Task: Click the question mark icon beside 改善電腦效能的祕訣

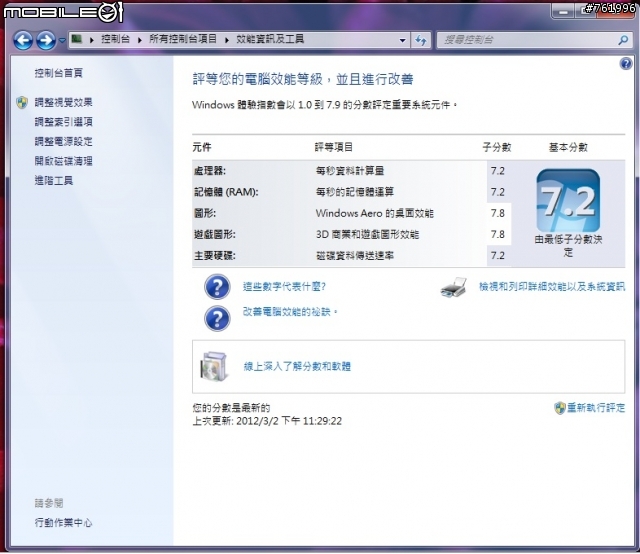Action: (217, 317)
